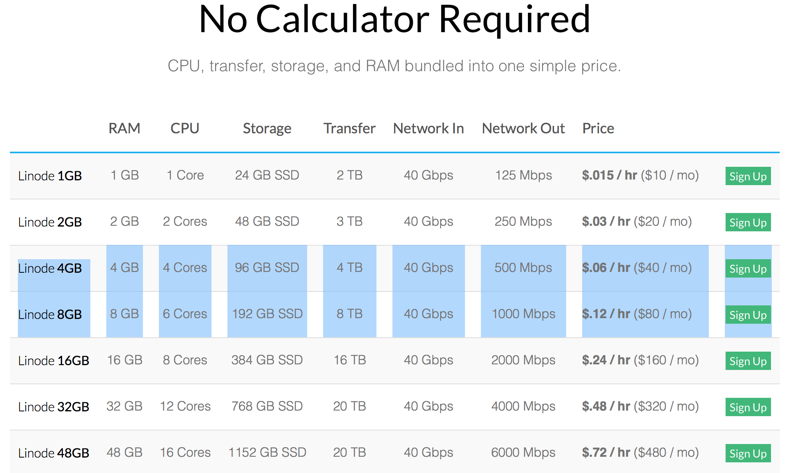Select the $.72 / hr price cell
800x473 pixels.
tap(640, 452)
